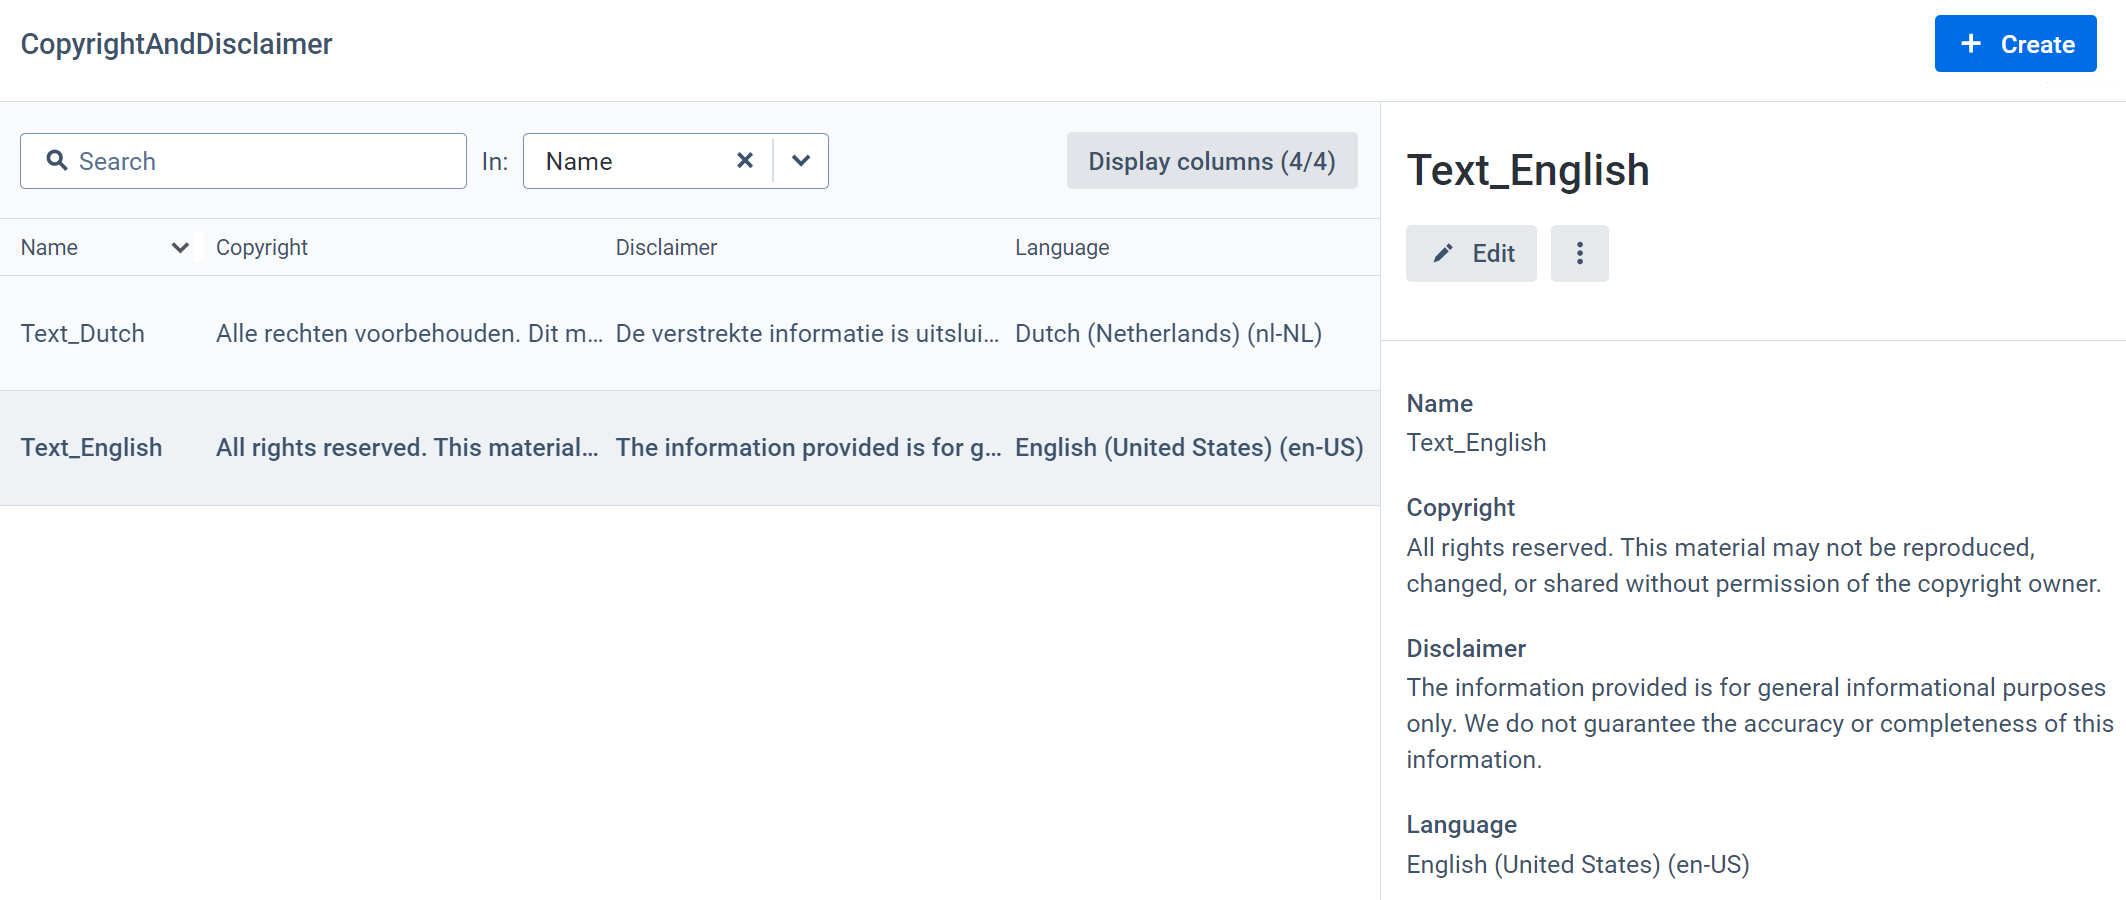The image size is (2126, 900).
Task: Click the Display columns (4/4) control
Action: pos(1212,161)
